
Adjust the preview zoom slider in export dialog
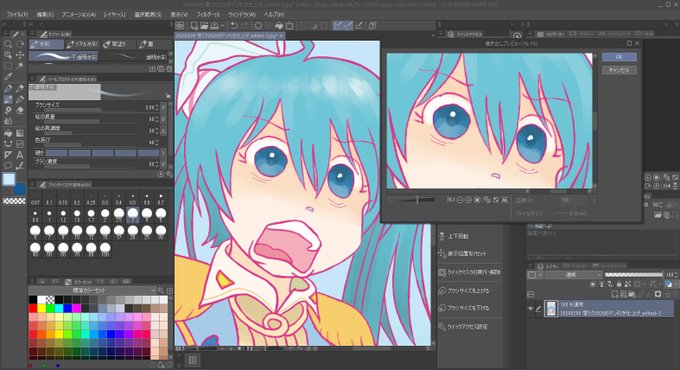tap(411, 200)
